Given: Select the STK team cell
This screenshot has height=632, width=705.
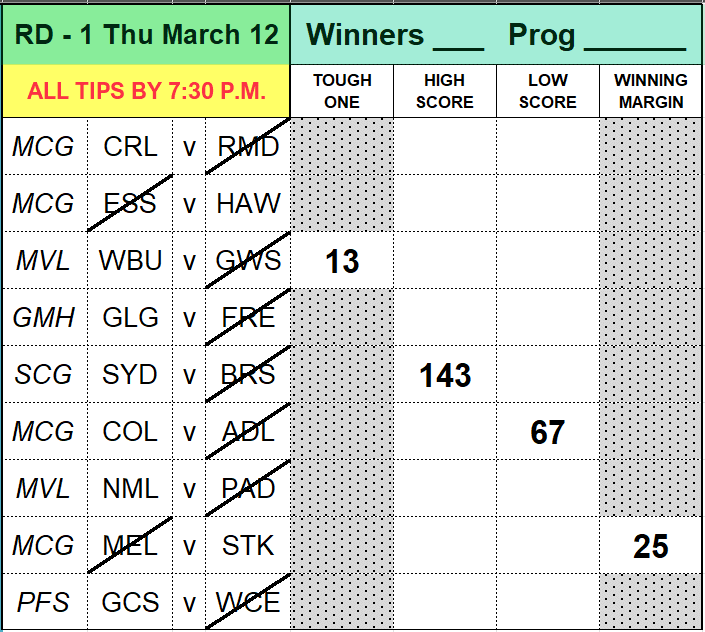Looking at the screenshot, I should tap(248, 545).
